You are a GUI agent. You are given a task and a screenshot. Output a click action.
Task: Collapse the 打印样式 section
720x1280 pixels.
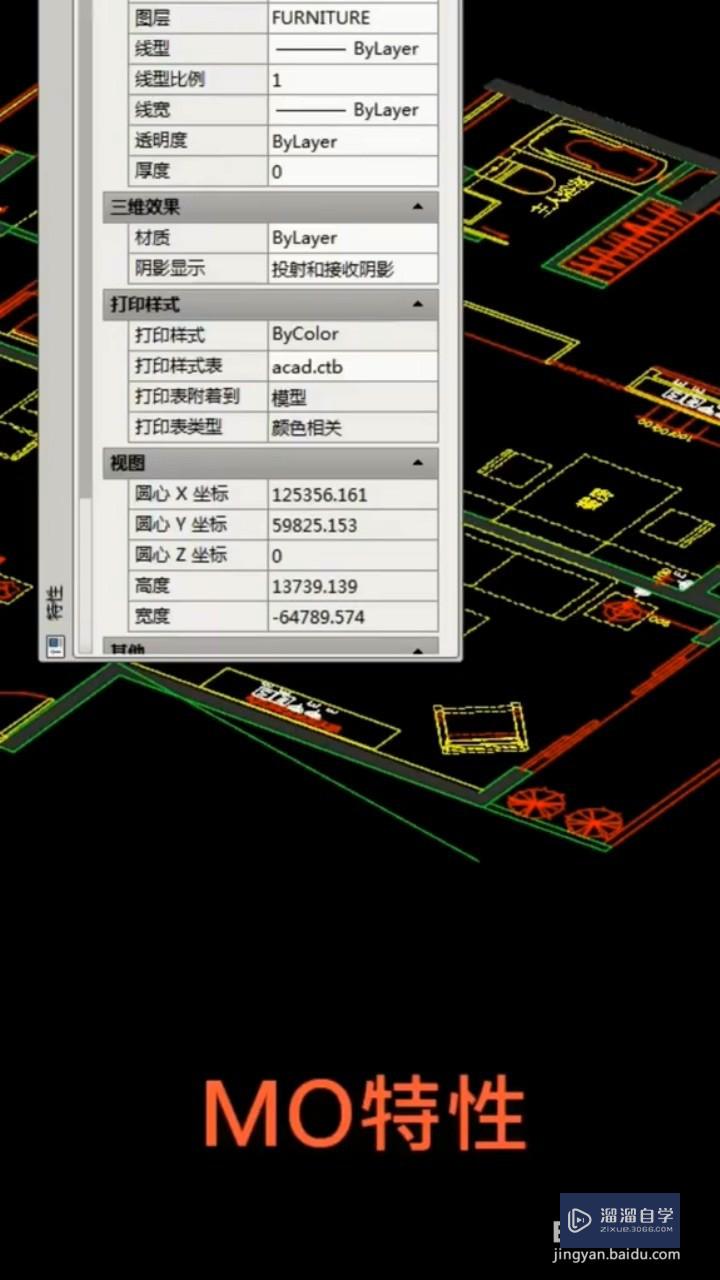coord(418,304)
